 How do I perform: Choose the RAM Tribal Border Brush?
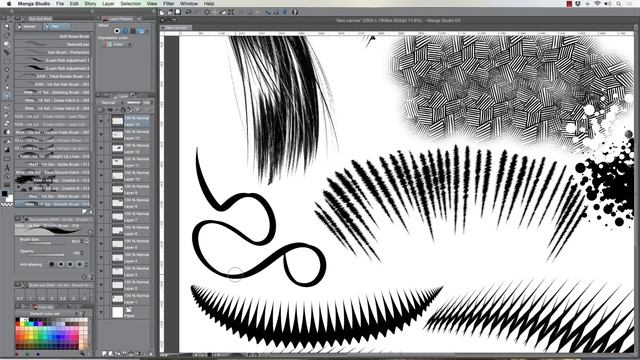click(52, 76)
